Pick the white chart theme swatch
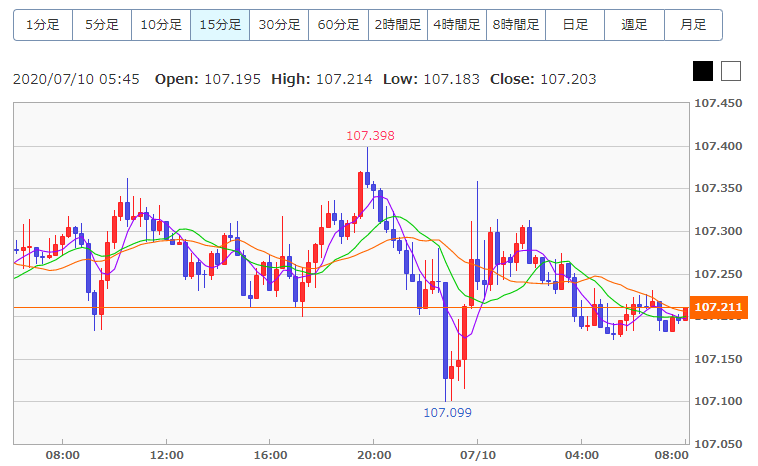This screenshot has width=758, height=466. coord(730,71)
